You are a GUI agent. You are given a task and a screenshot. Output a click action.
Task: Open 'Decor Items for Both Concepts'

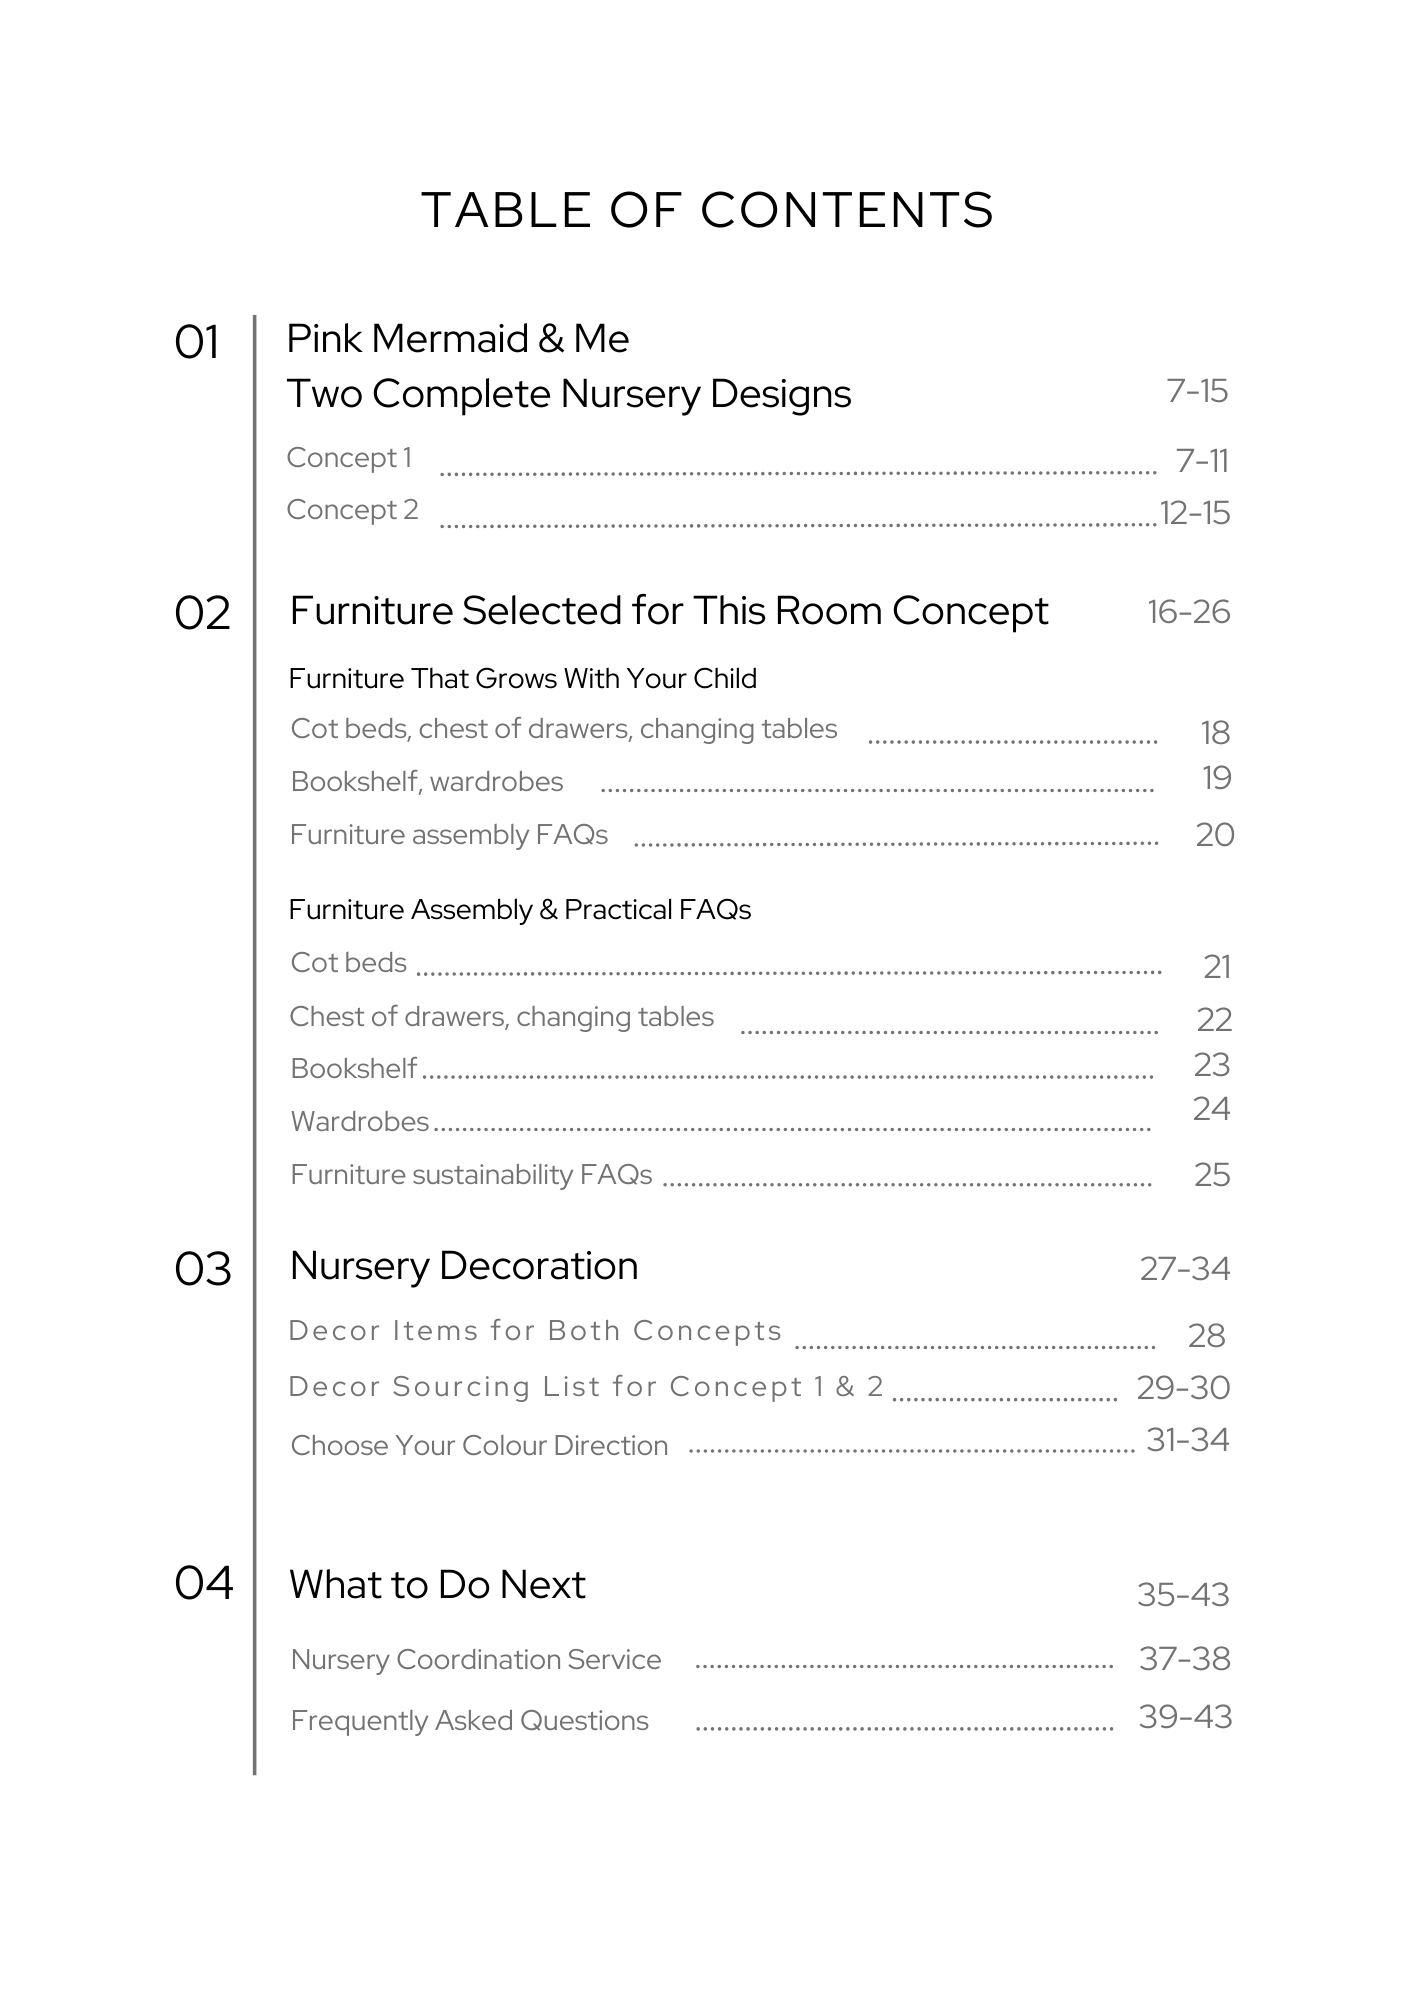(535, 1331)
